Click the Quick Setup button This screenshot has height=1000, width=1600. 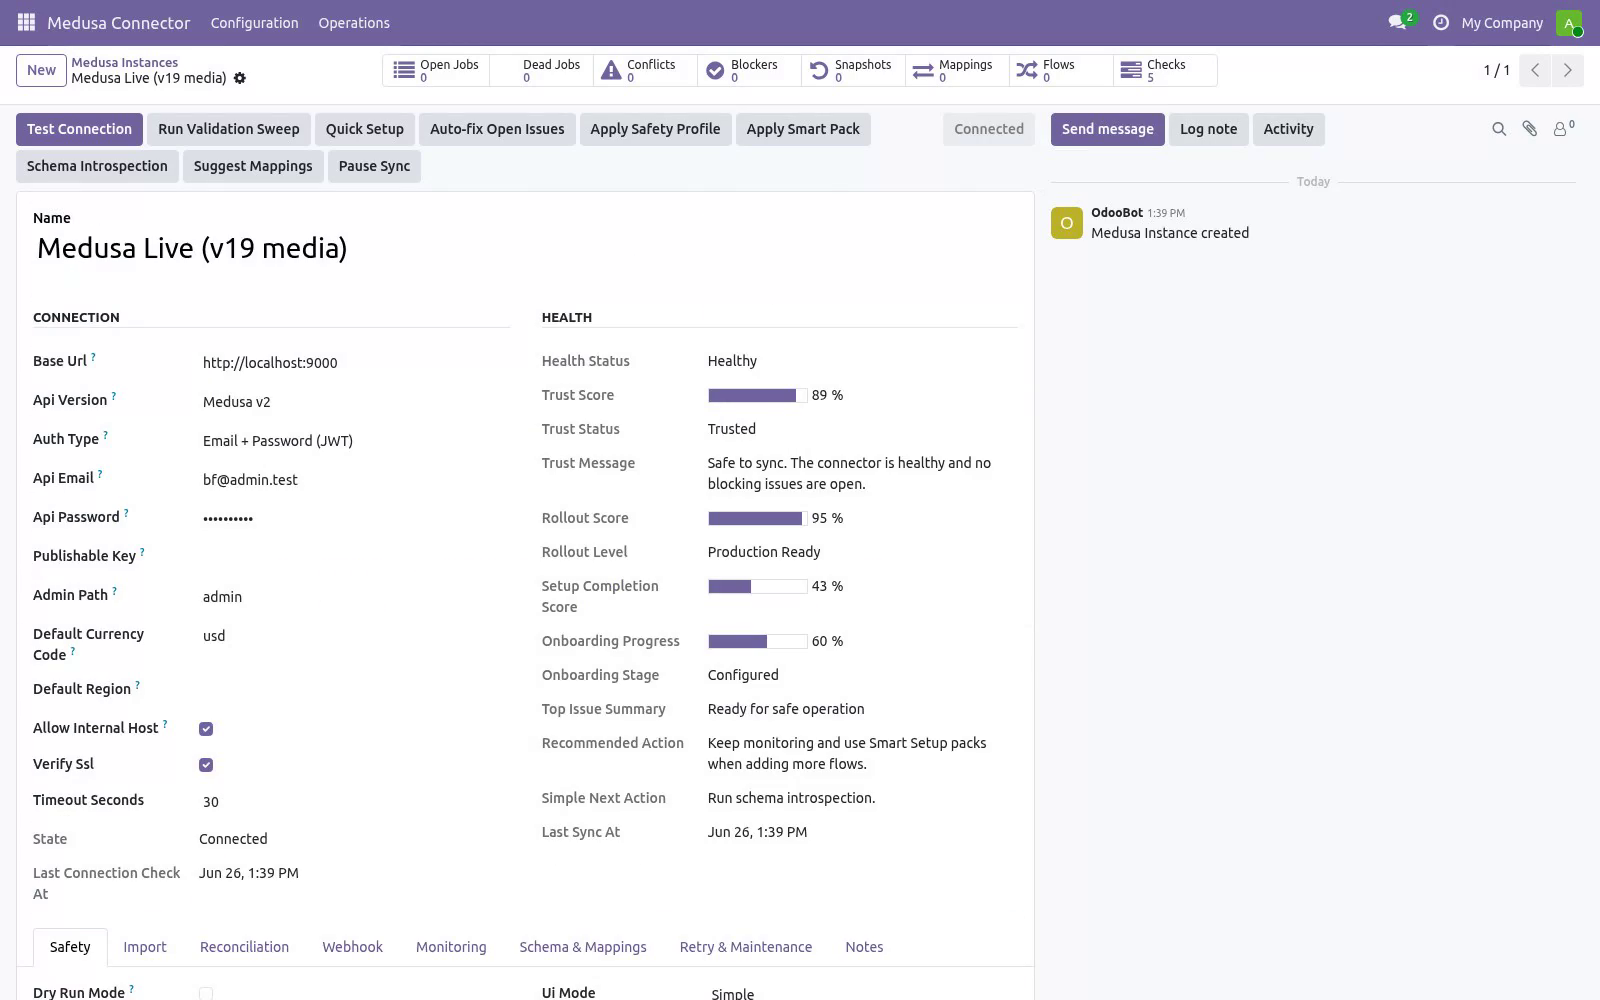(365, 129)
